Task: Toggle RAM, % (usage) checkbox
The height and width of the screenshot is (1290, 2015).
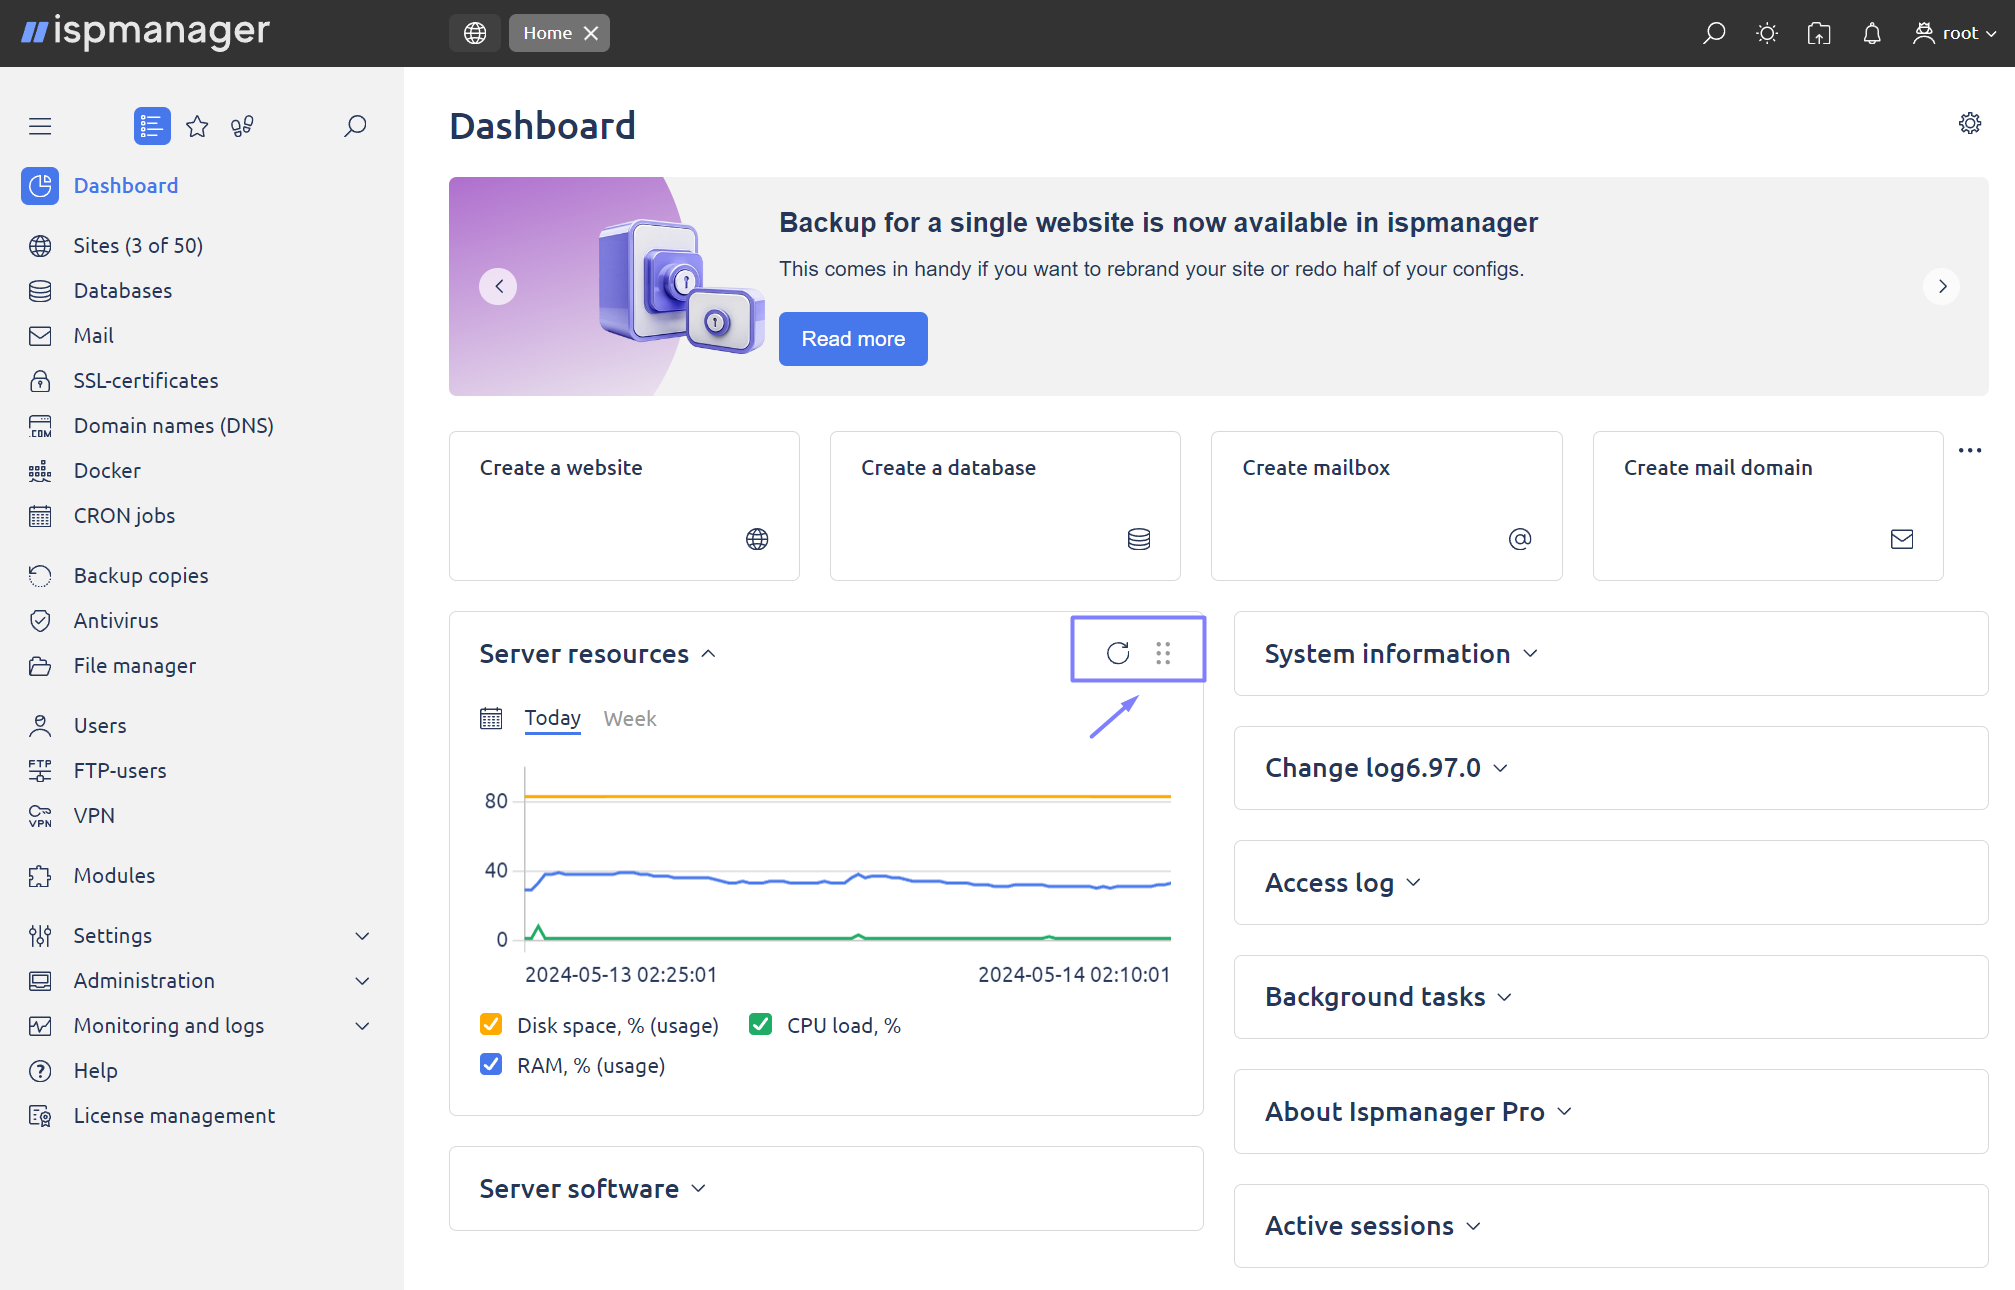Action: point(491,1064)
